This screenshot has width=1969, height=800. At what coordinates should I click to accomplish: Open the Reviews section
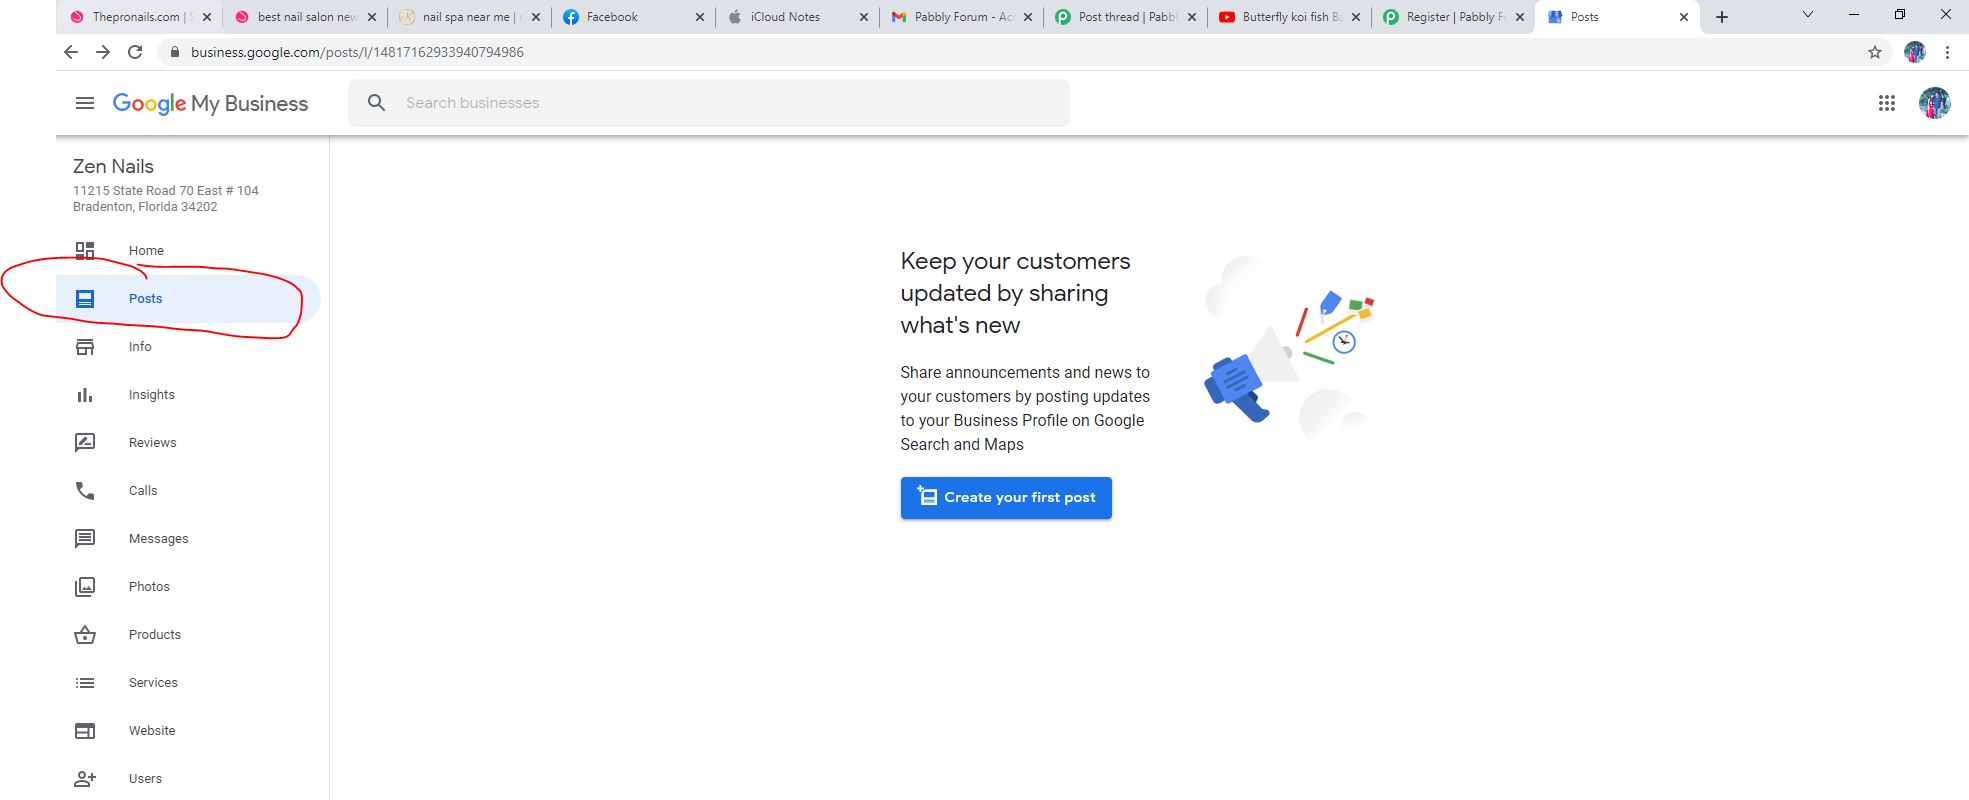coord(152,442)
